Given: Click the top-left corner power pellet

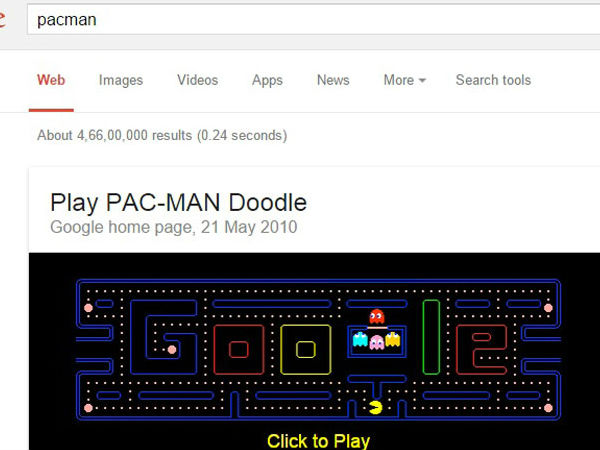Looking at the screenshot, I should 88,308.
